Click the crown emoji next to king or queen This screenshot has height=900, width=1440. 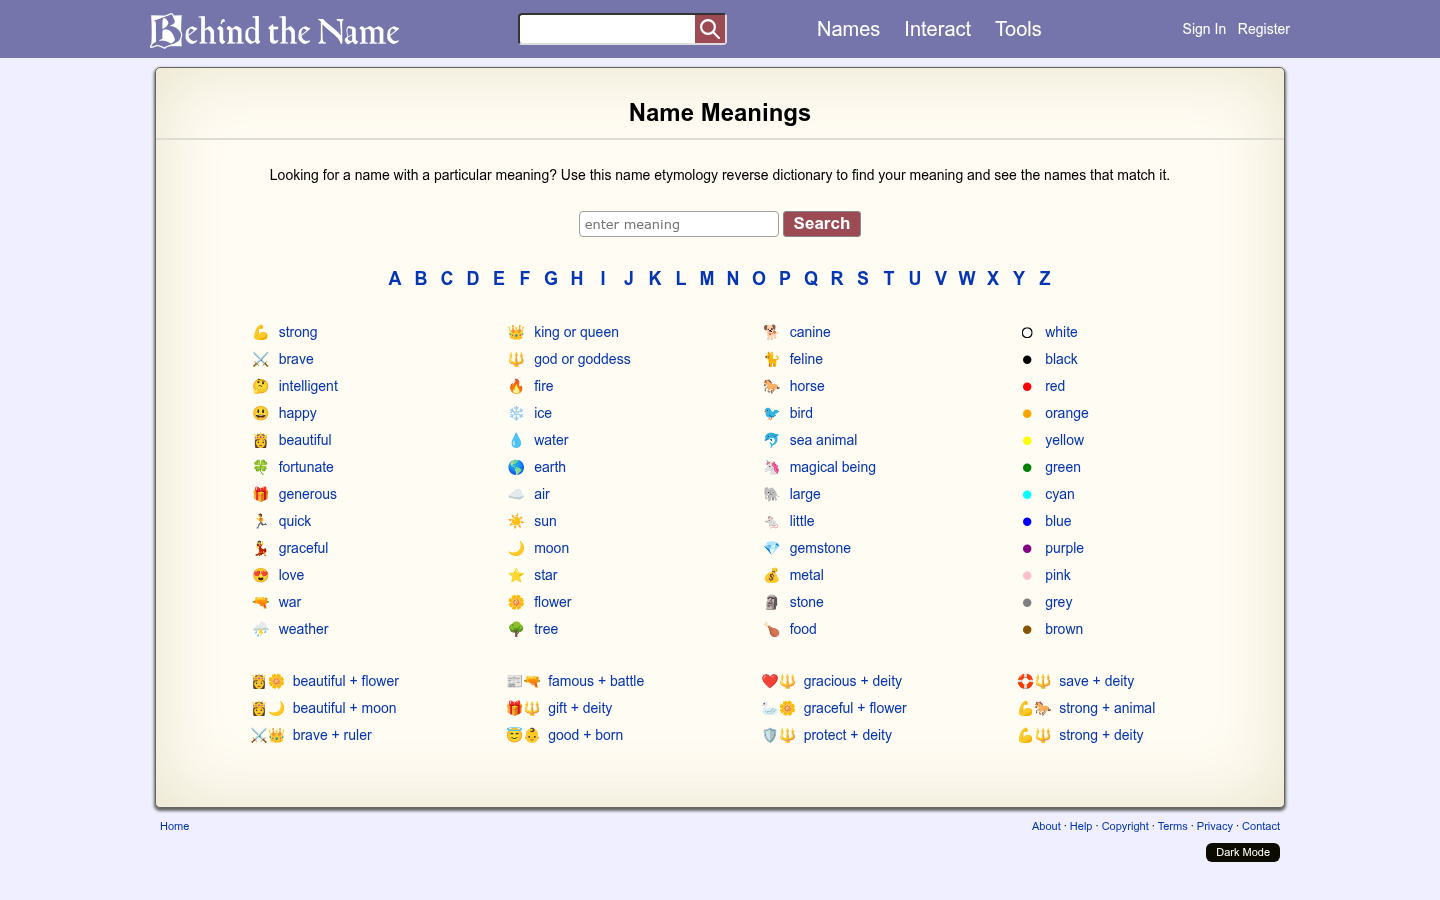pos(516,332)
